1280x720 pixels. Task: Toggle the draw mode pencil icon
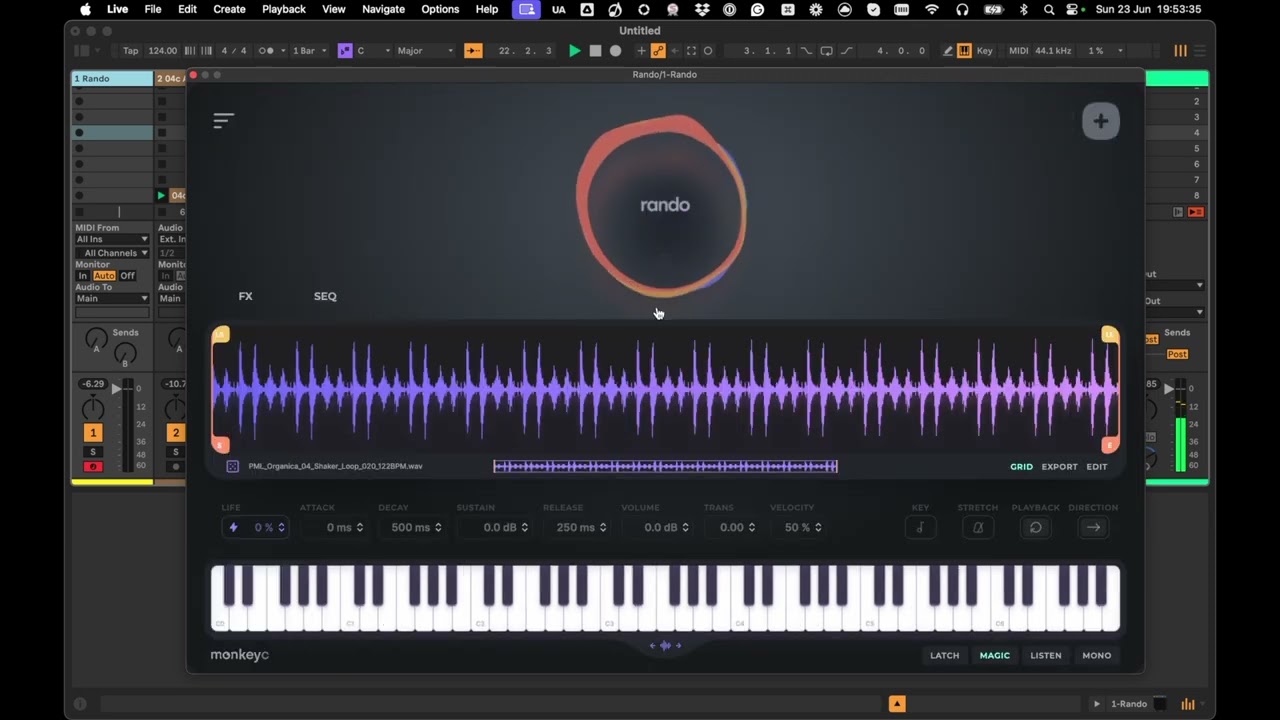947,51
